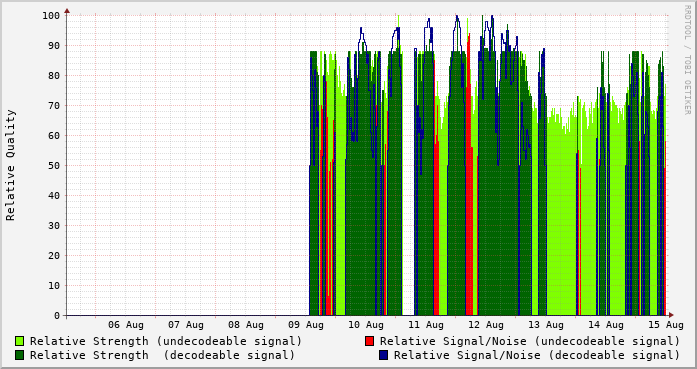
Task: Select the 15 Aug date label
Action: (x=666, y=325)
